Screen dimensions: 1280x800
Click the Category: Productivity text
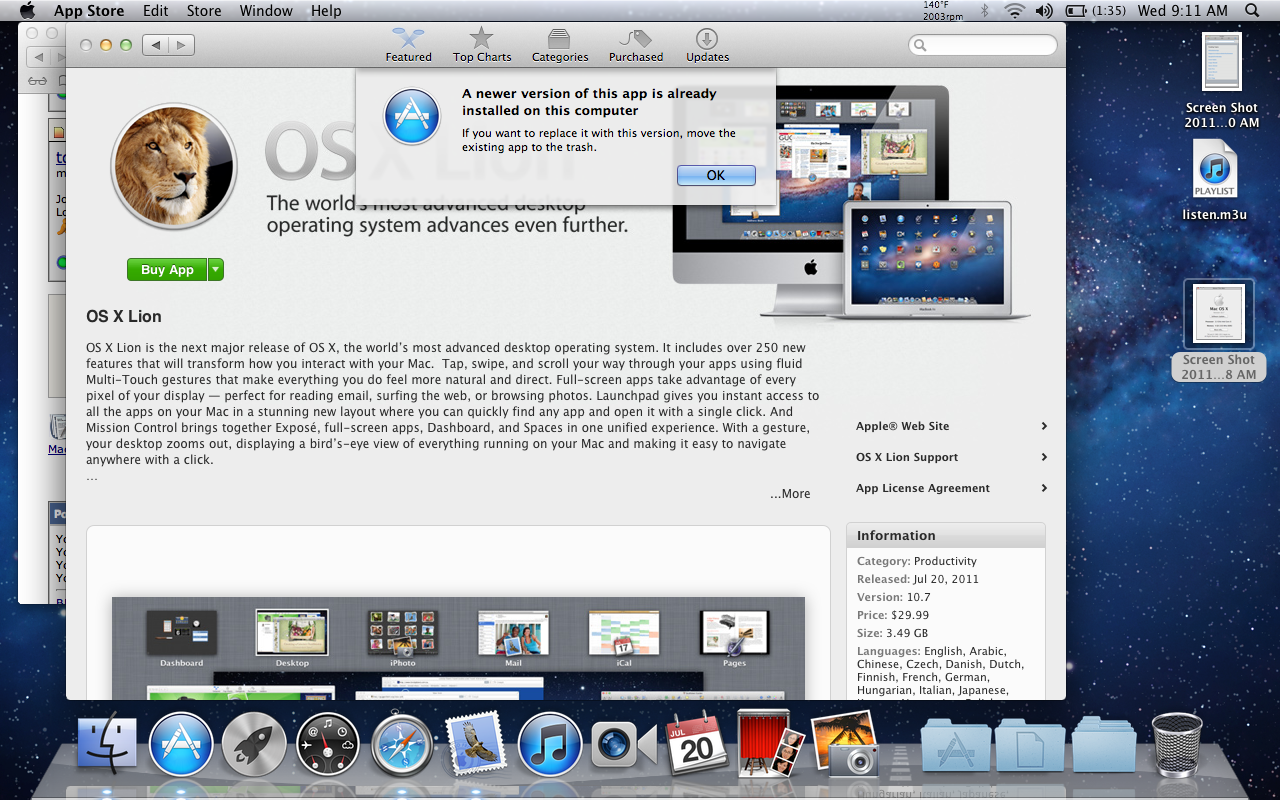(x=917, y=561)
